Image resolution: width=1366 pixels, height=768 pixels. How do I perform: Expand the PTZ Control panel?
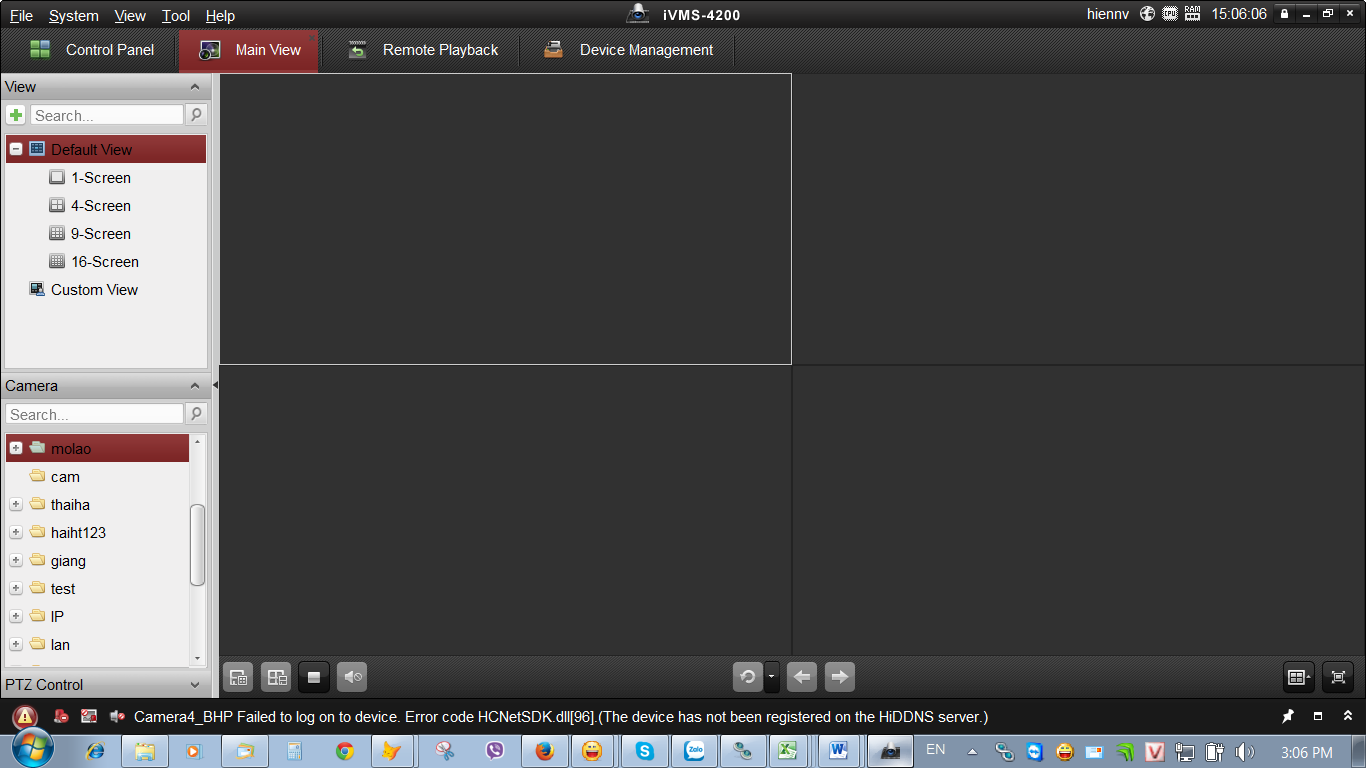195,685
